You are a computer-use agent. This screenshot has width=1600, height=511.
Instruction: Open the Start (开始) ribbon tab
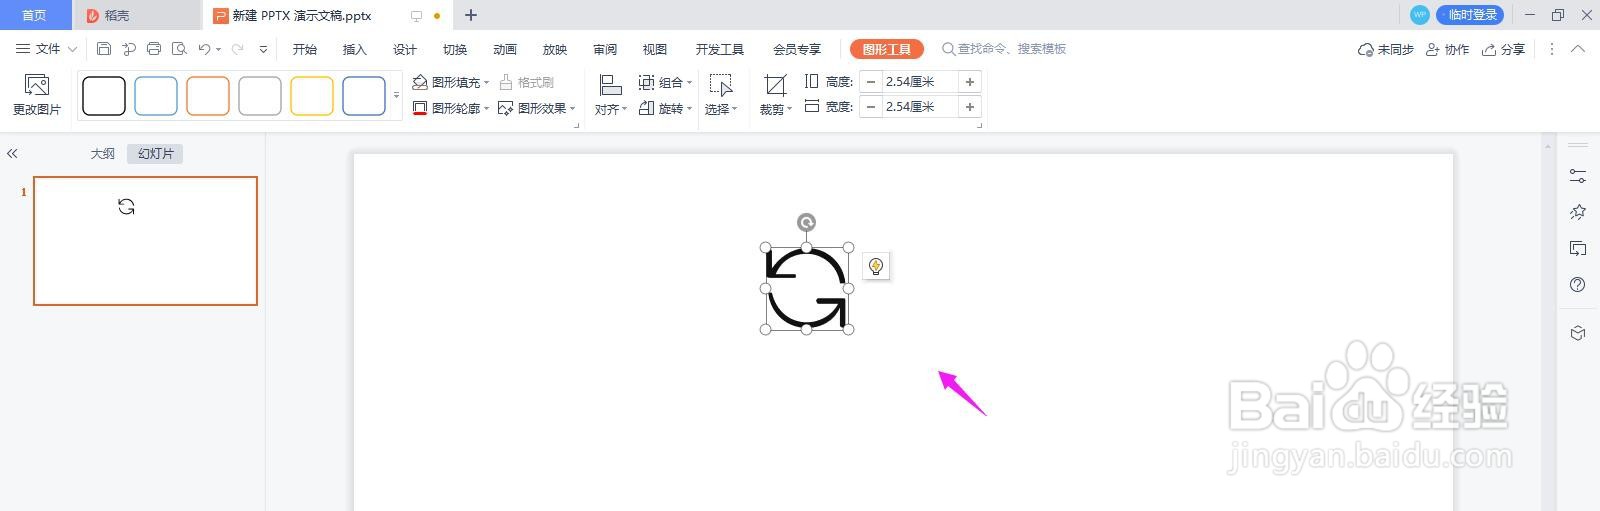305,49
